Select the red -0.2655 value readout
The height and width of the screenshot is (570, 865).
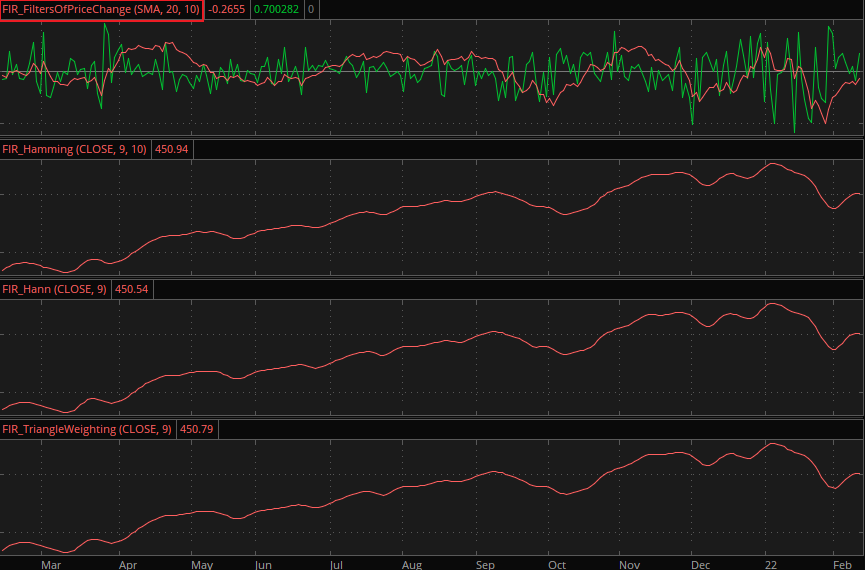coord(227,10)
